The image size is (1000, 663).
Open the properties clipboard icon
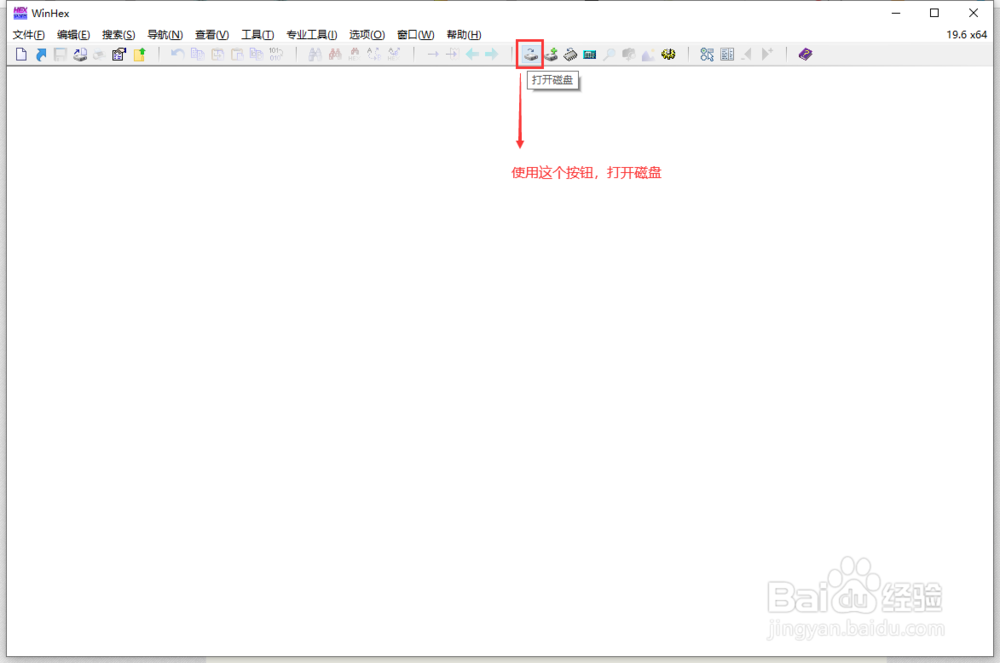tap(119, 55)
